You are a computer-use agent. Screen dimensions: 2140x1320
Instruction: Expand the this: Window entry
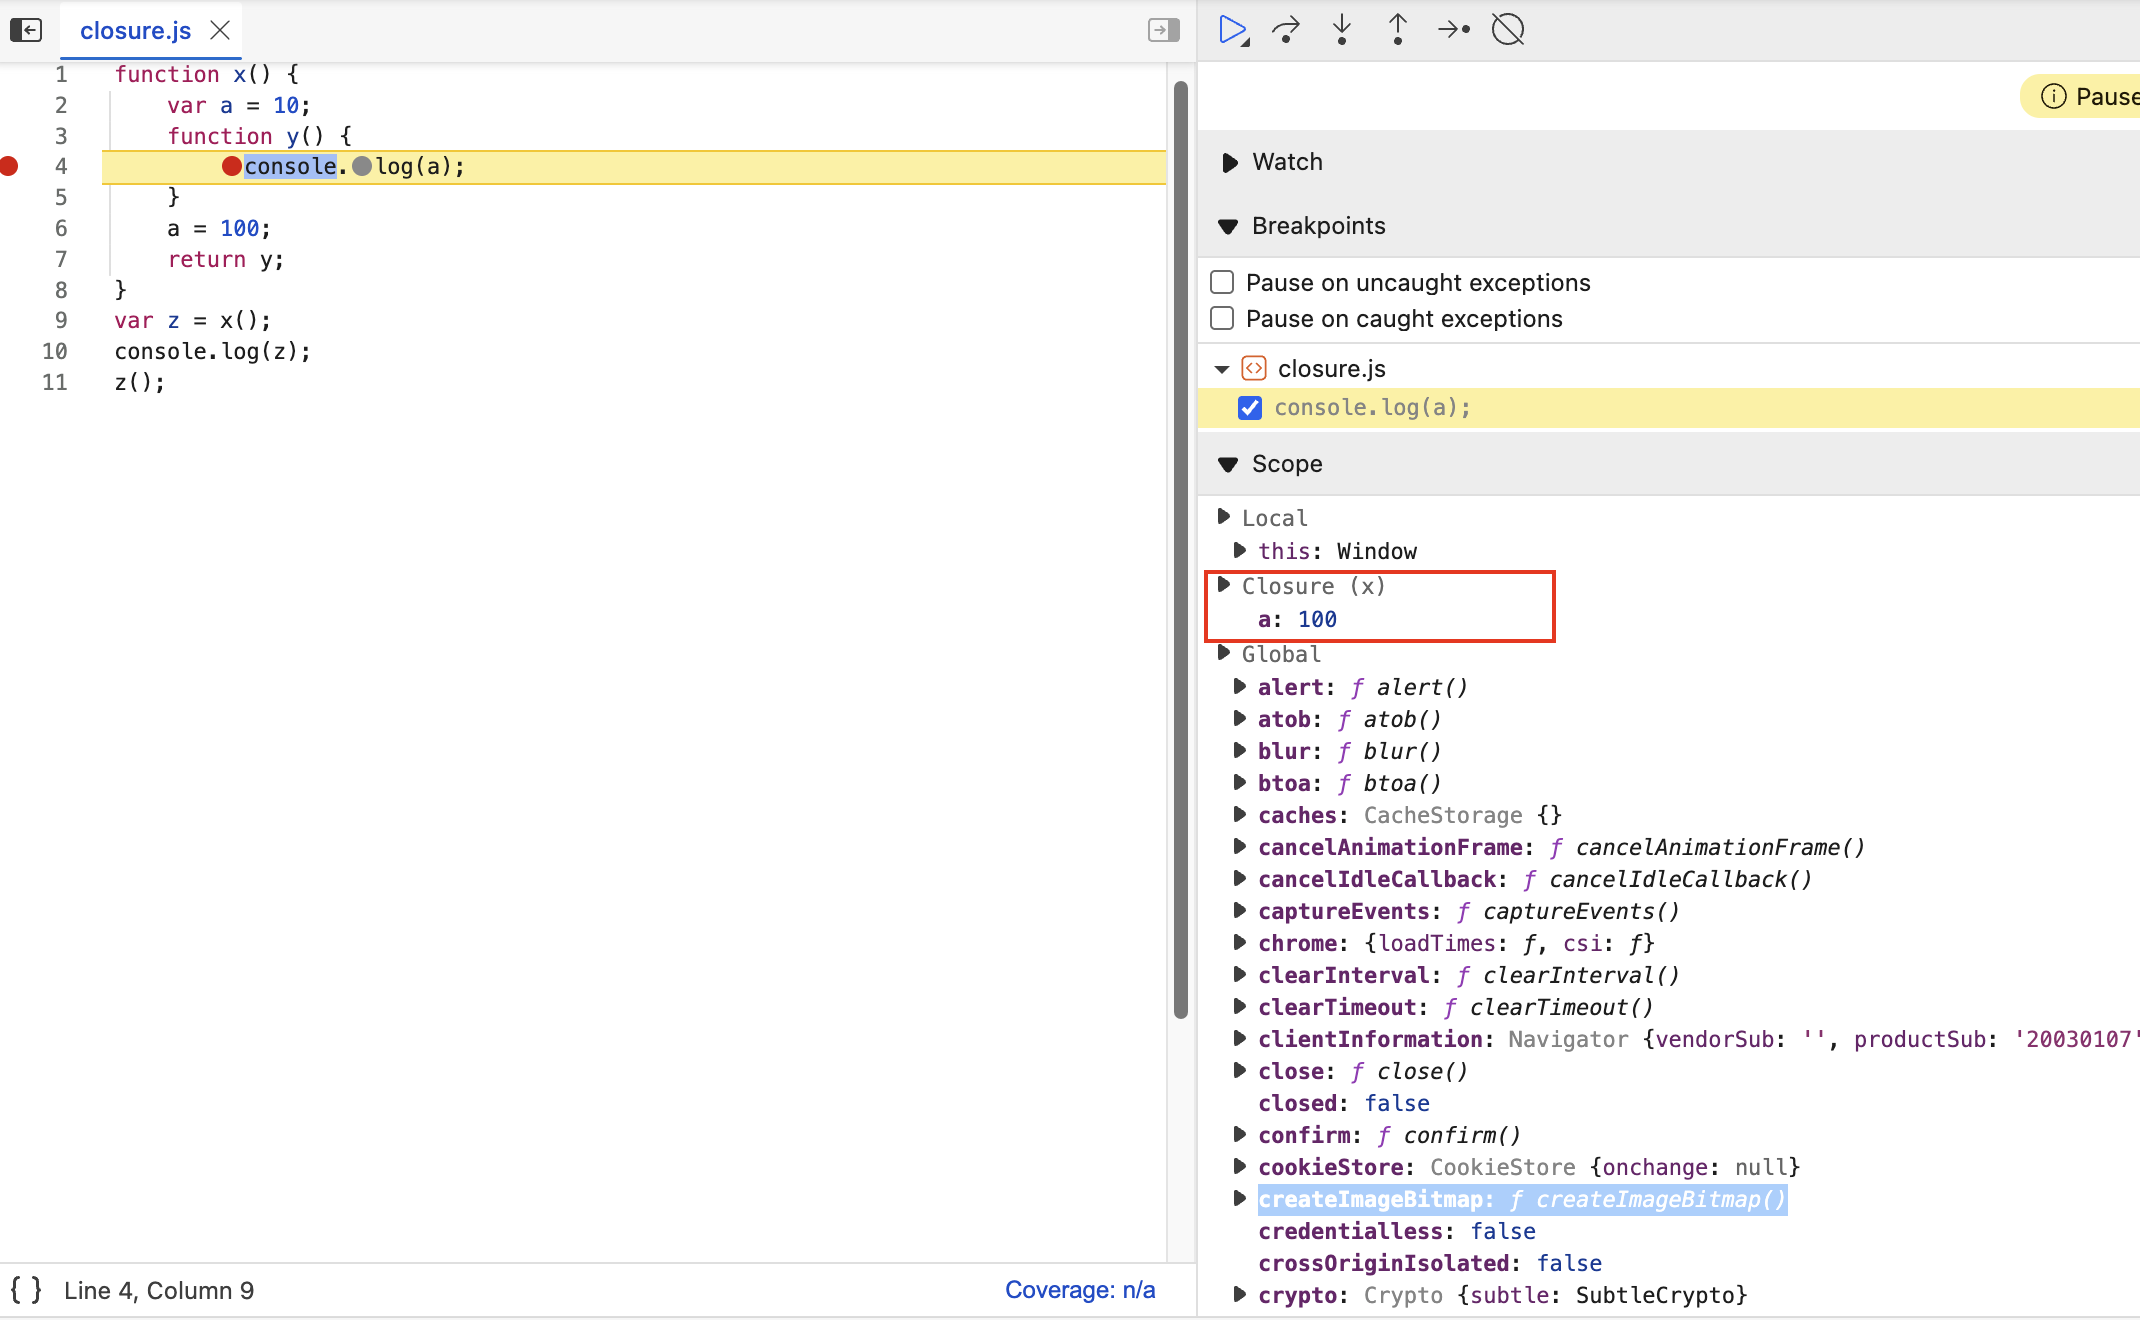click(x=1240, y=550)
